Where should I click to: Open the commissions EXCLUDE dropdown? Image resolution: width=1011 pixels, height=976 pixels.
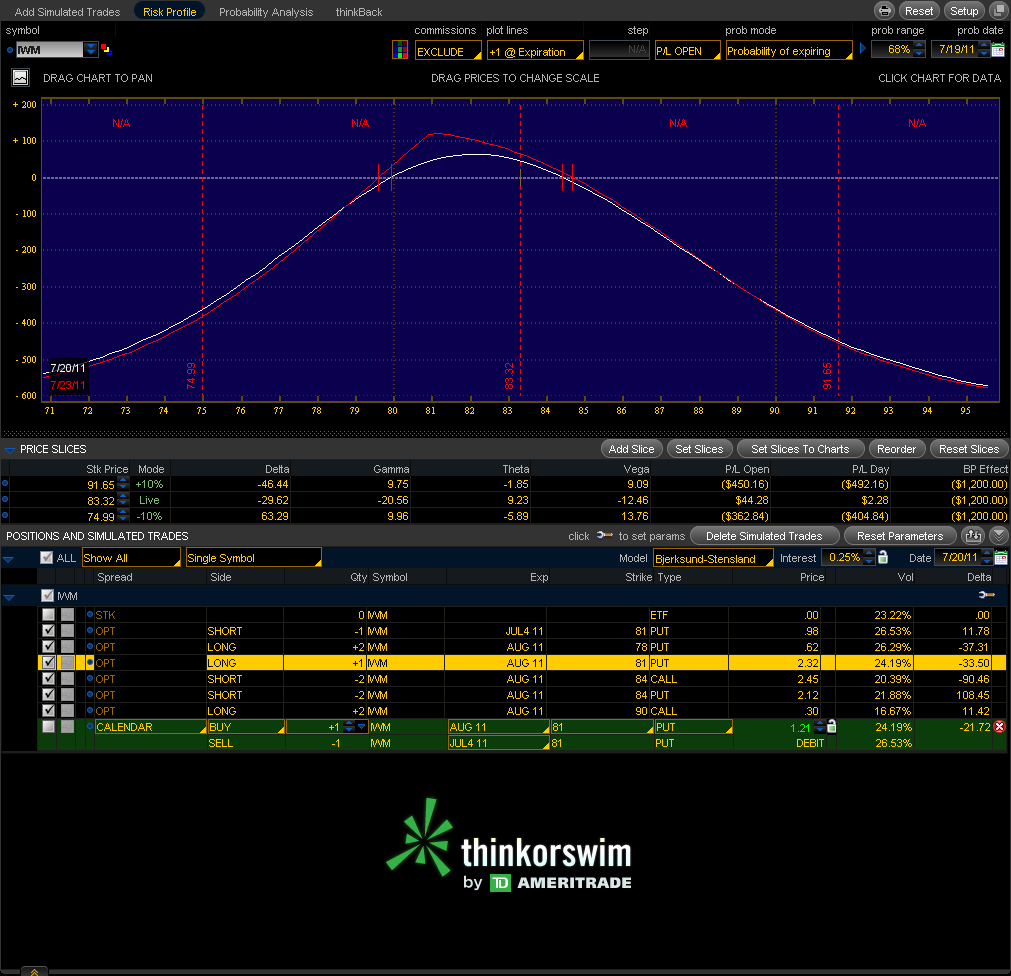coord(448,51)
